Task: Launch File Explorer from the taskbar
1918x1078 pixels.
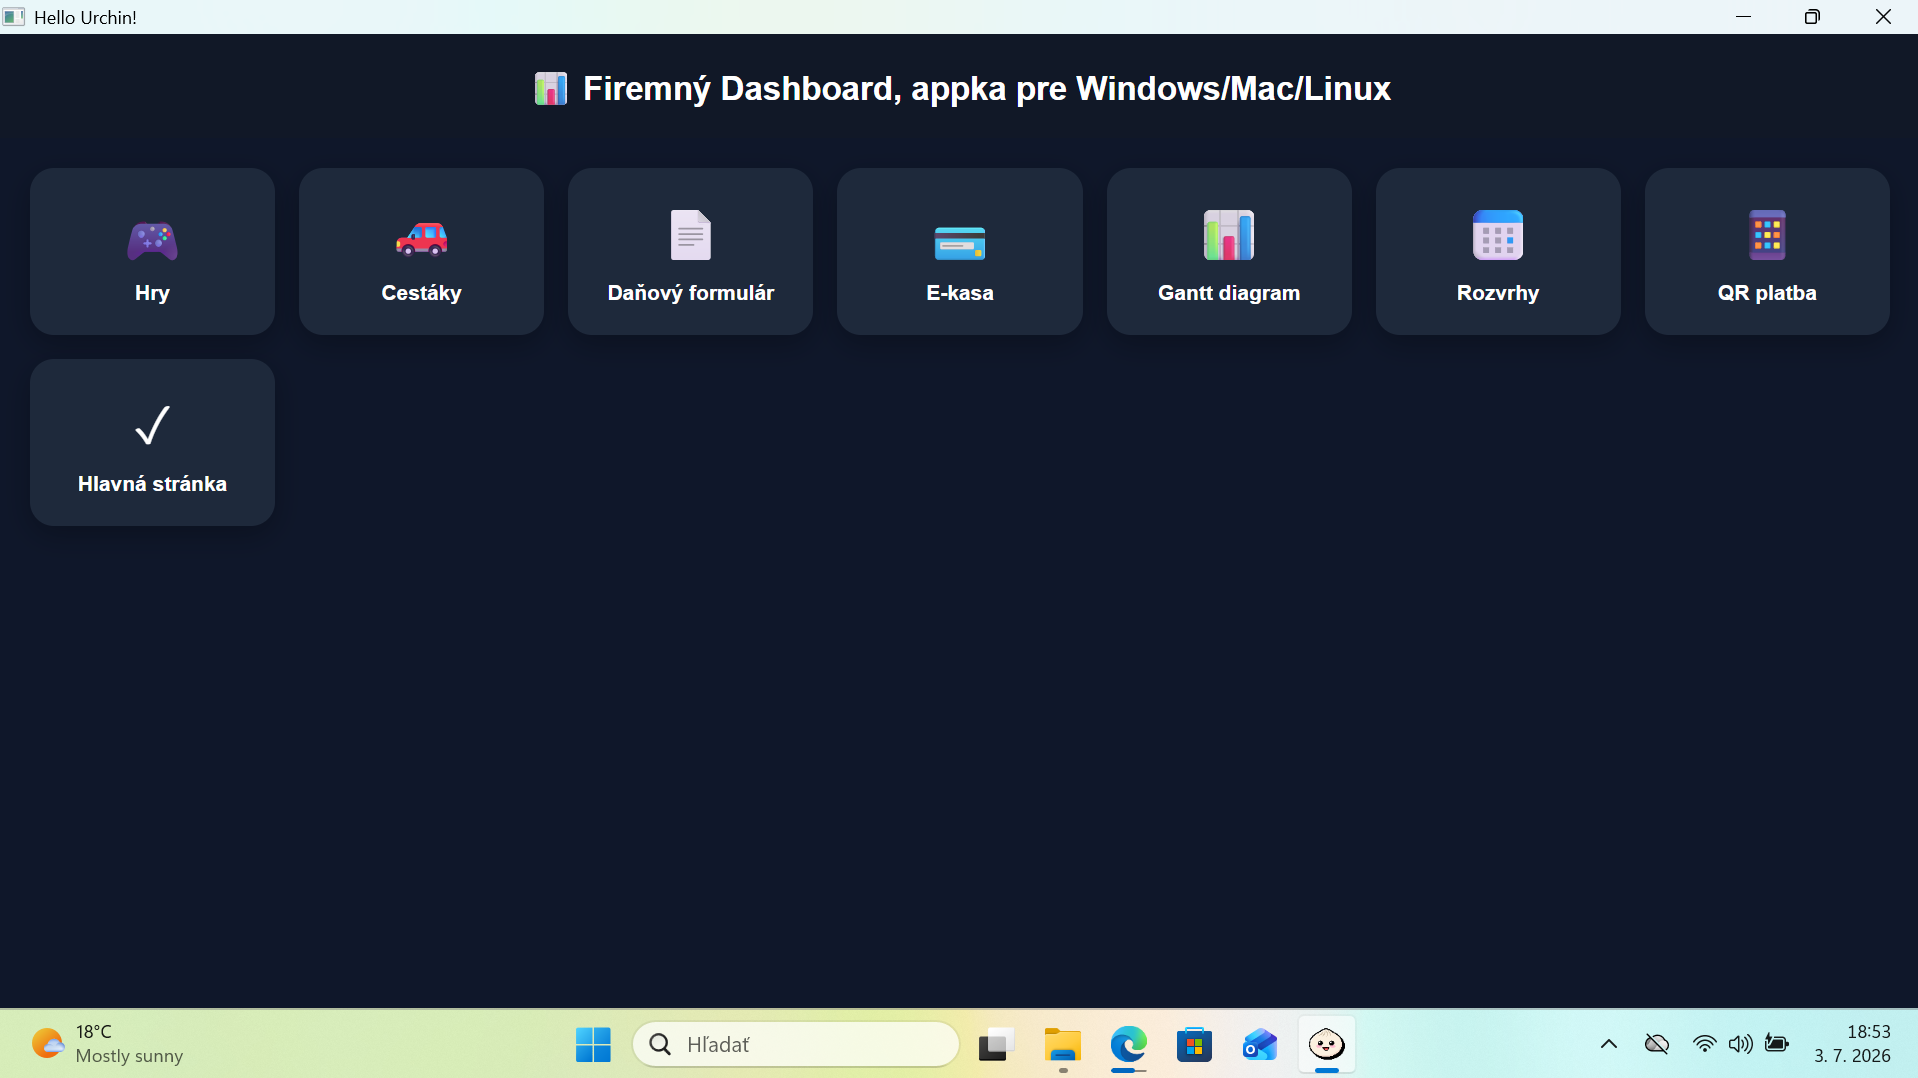Action: point(1062,1044)
